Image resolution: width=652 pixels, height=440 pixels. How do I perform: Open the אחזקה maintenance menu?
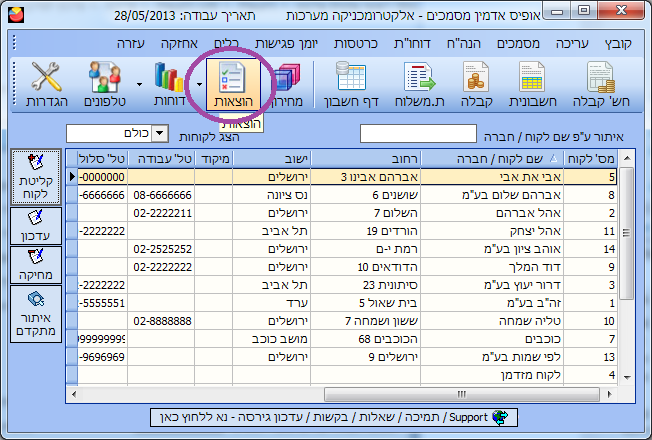(179, 43)
